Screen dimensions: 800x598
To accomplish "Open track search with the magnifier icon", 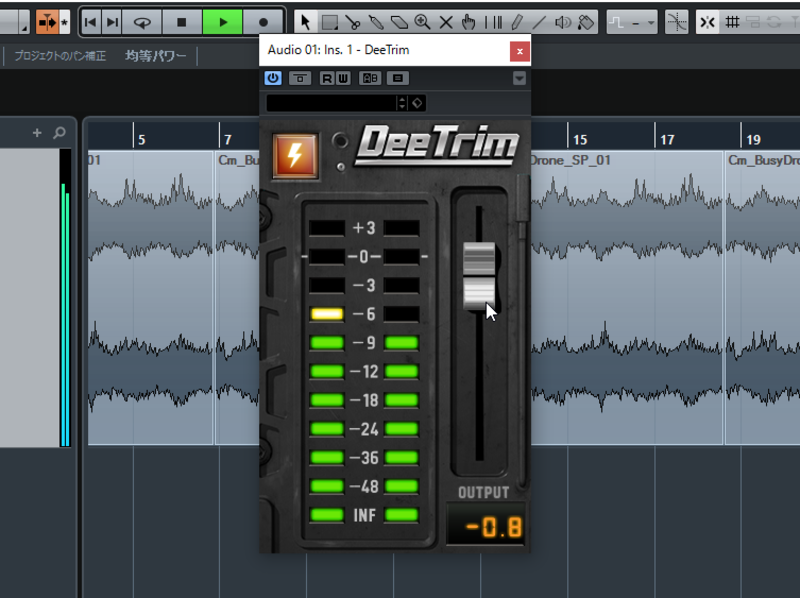I will pyautogui.click(x=59, y=133).
